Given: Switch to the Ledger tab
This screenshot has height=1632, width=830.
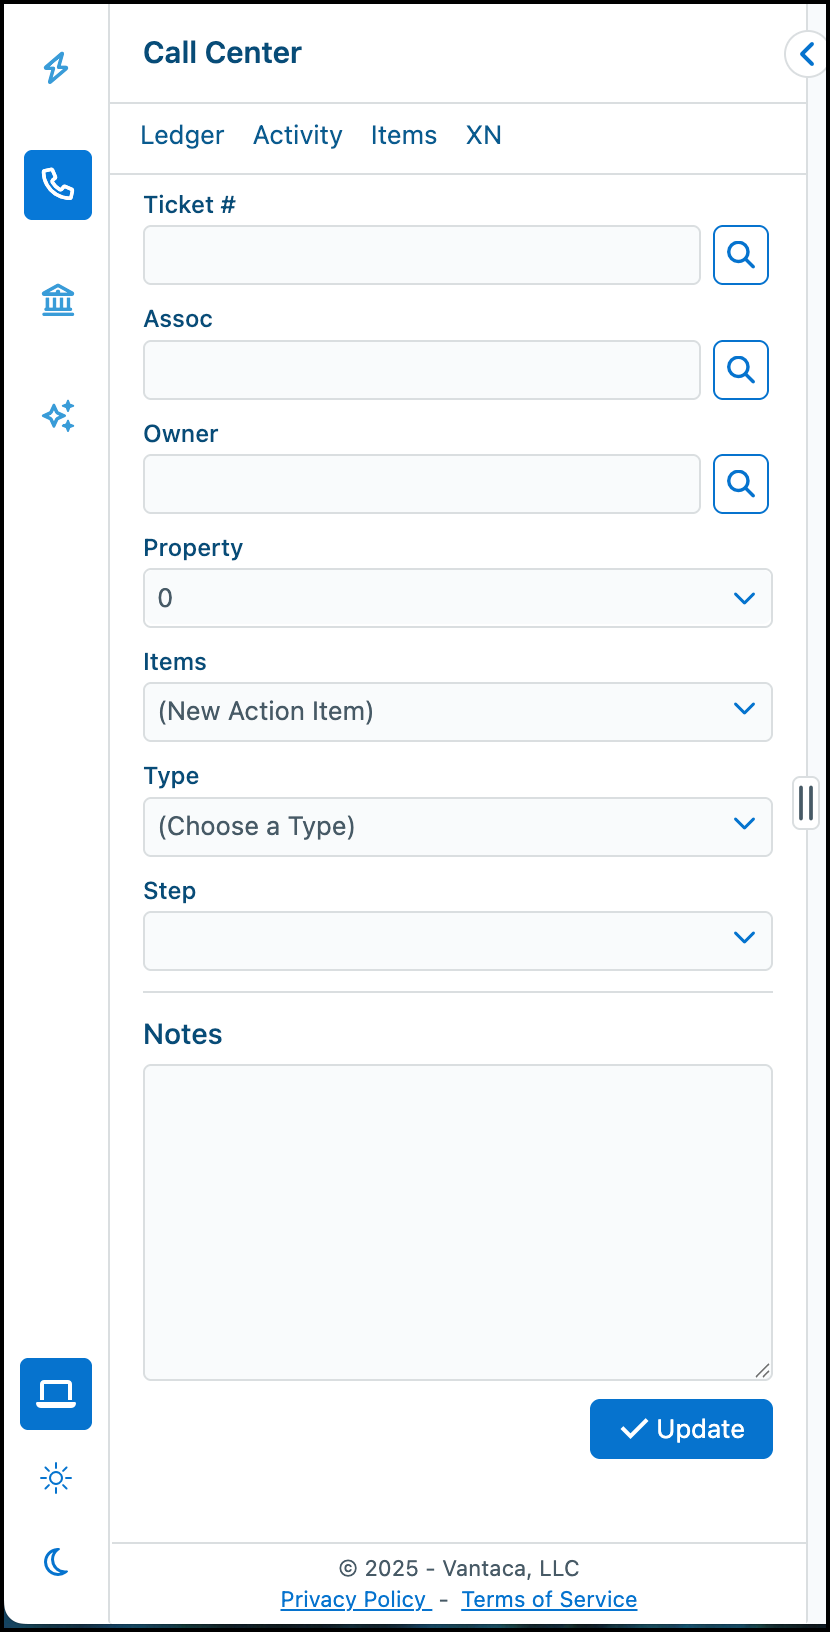Looking at the screenshot, I should tap(182, 135).
